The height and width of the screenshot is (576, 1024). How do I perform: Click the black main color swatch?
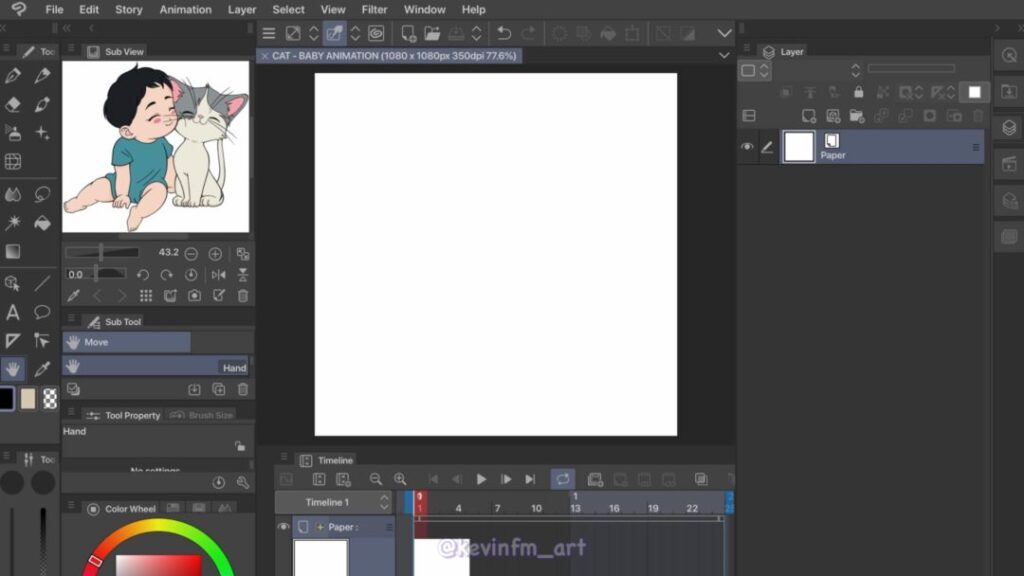pos(6,399)
